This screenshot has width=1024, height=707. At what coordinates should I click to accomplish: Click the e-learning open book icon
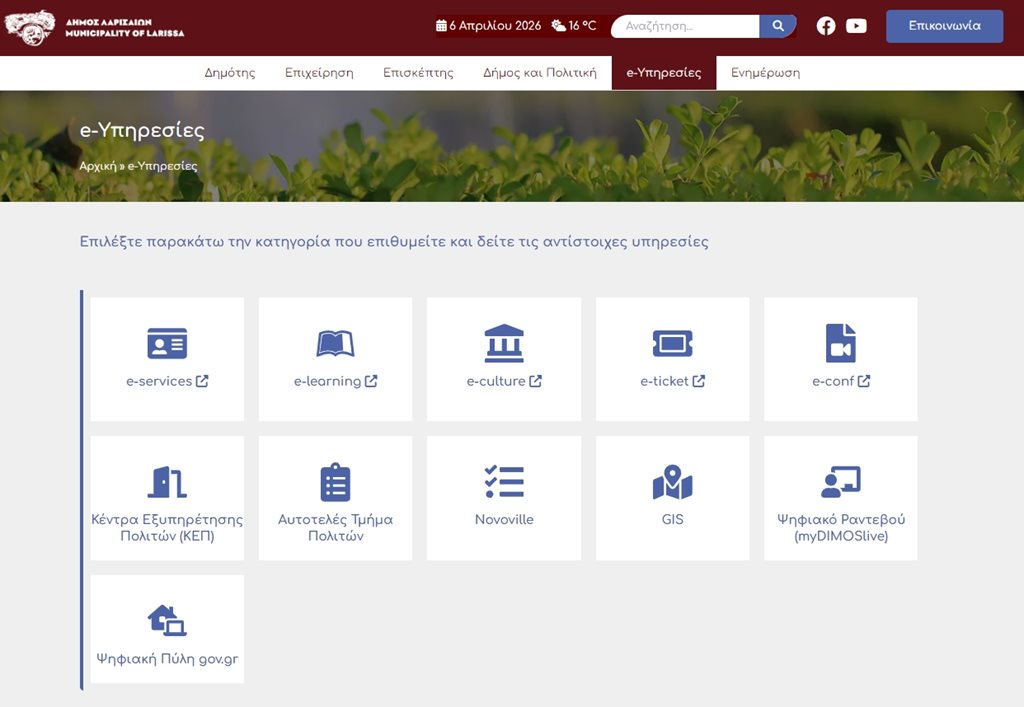(335, 343)
